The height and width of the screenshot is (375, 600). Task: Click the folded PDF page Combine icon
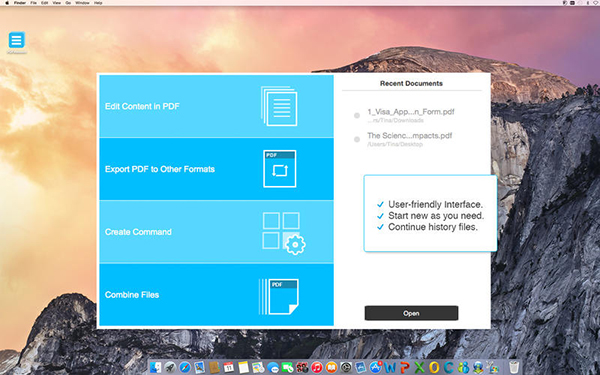[x=279, y=297]
